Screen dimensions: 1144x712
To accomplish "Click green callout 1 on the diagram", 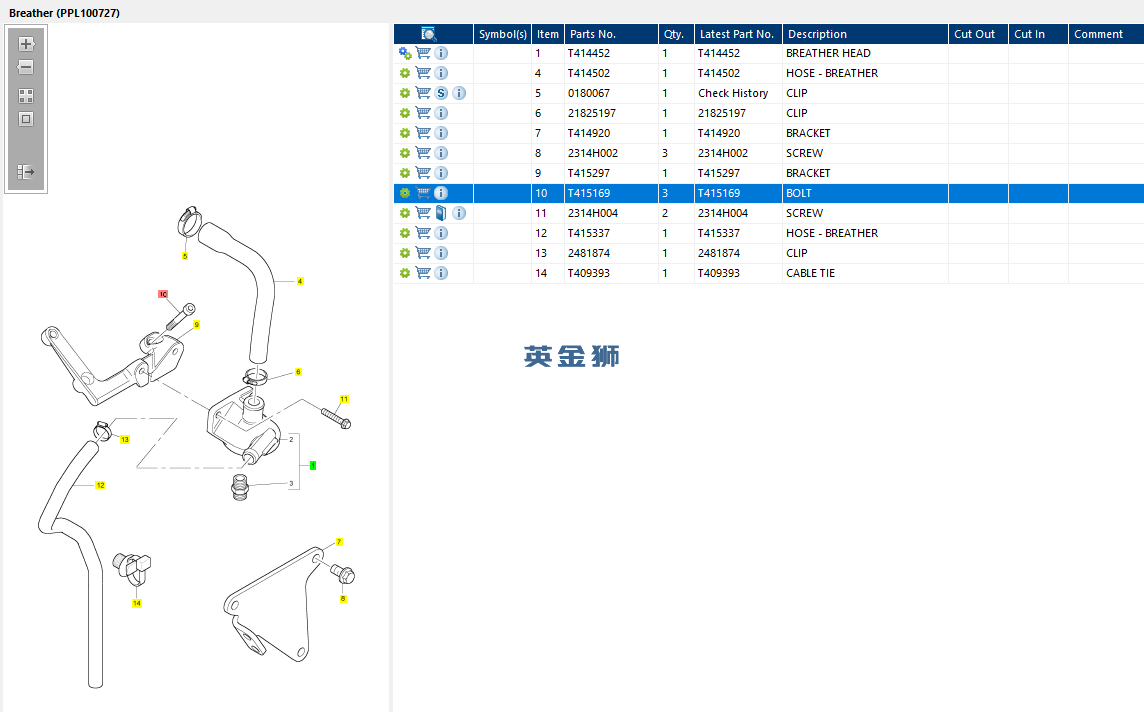I will tap(313, 465).
